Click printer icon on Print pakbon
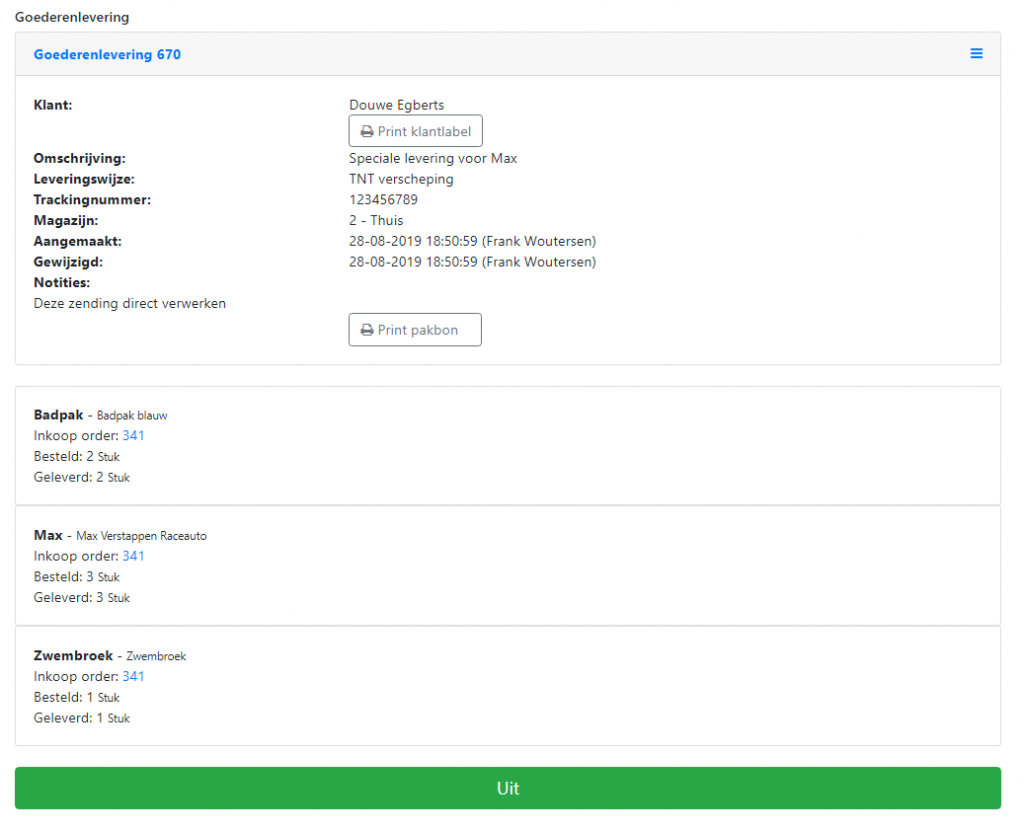Screen dimensions: 1024x832 point(367,330)
